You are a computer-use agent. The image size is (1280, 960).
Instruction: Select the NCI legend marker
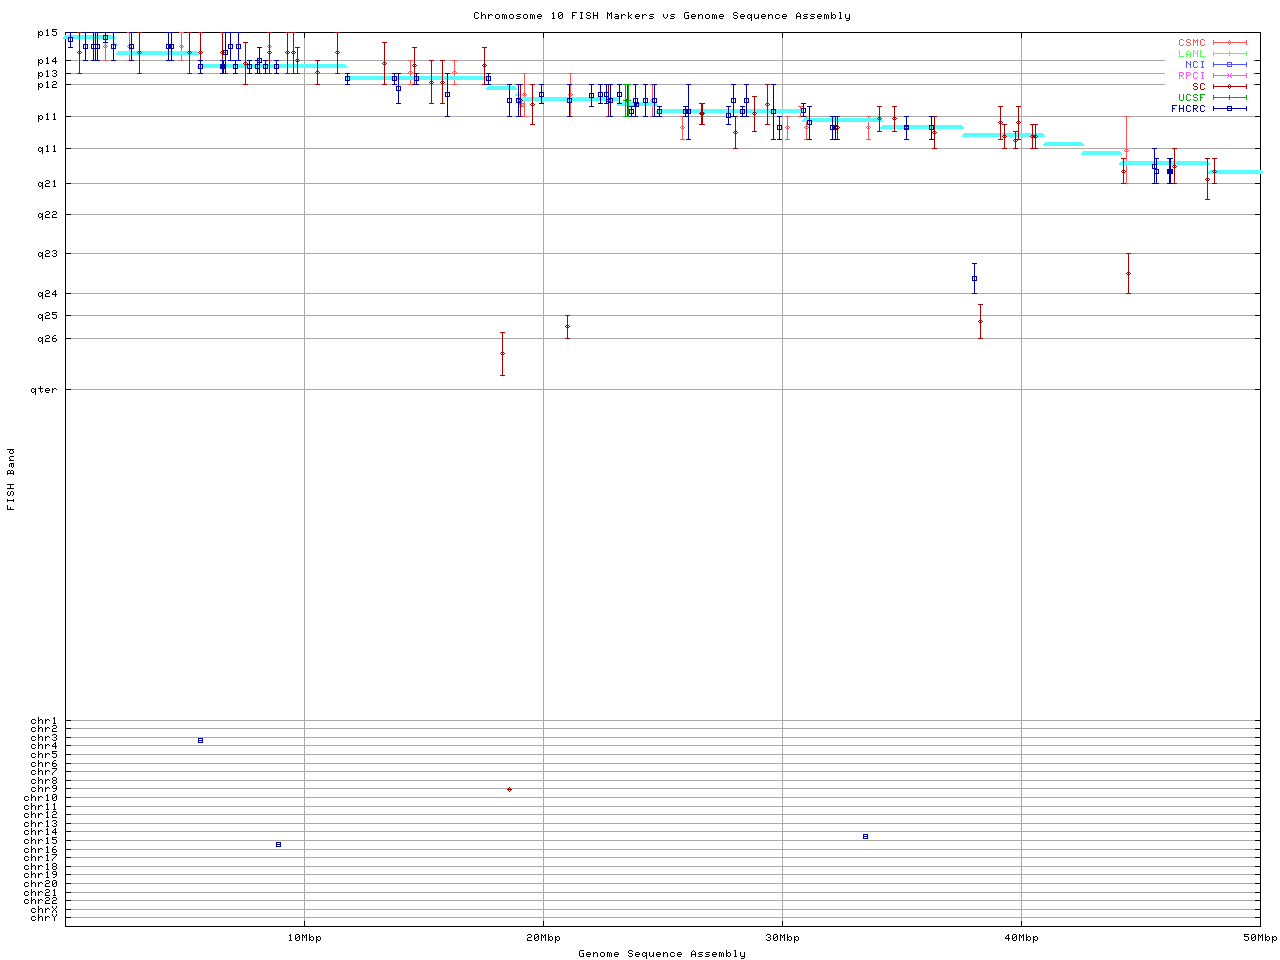[x=1229, y=65]
